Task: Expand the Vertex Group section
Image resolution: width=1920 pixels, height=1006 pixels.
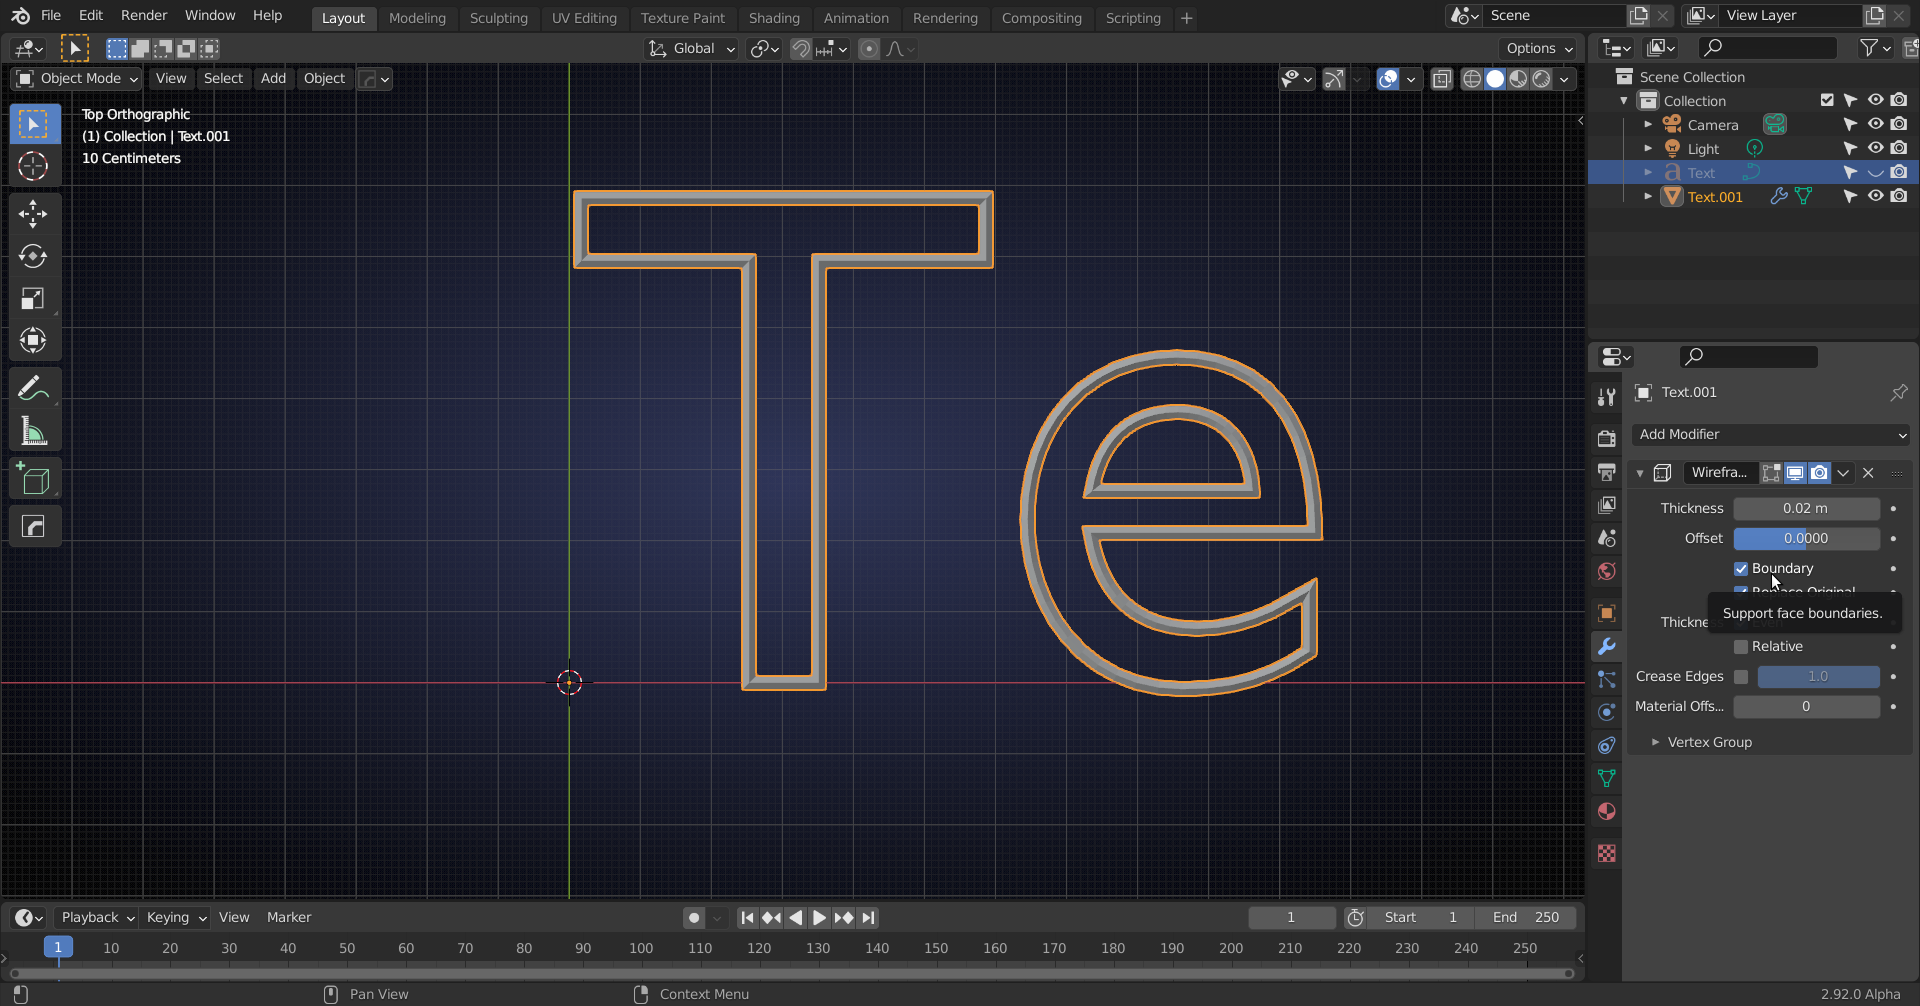Action: [1709, 742]
